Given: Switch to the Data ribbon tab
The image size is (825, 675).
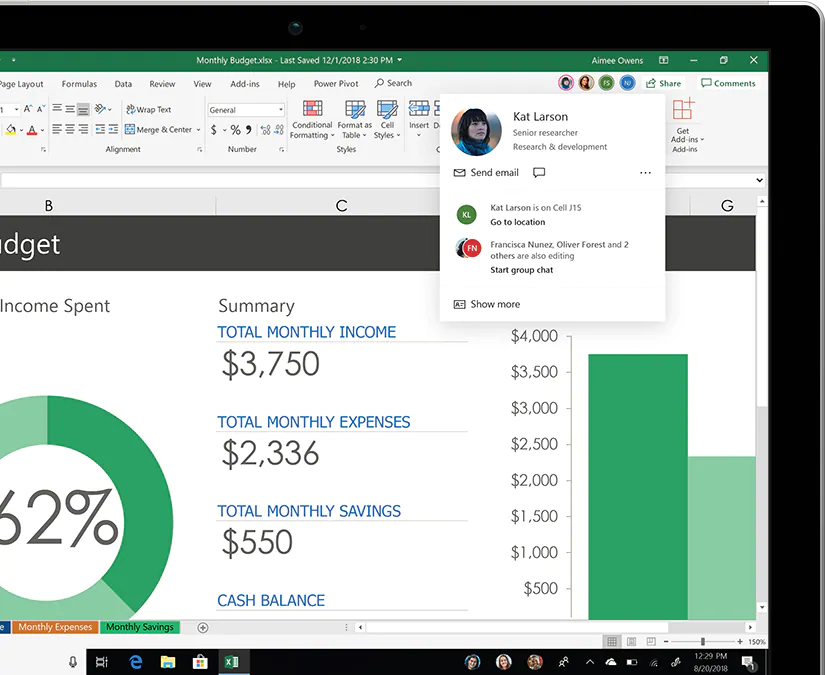Looking at the screenshot, I should (123, 84).
